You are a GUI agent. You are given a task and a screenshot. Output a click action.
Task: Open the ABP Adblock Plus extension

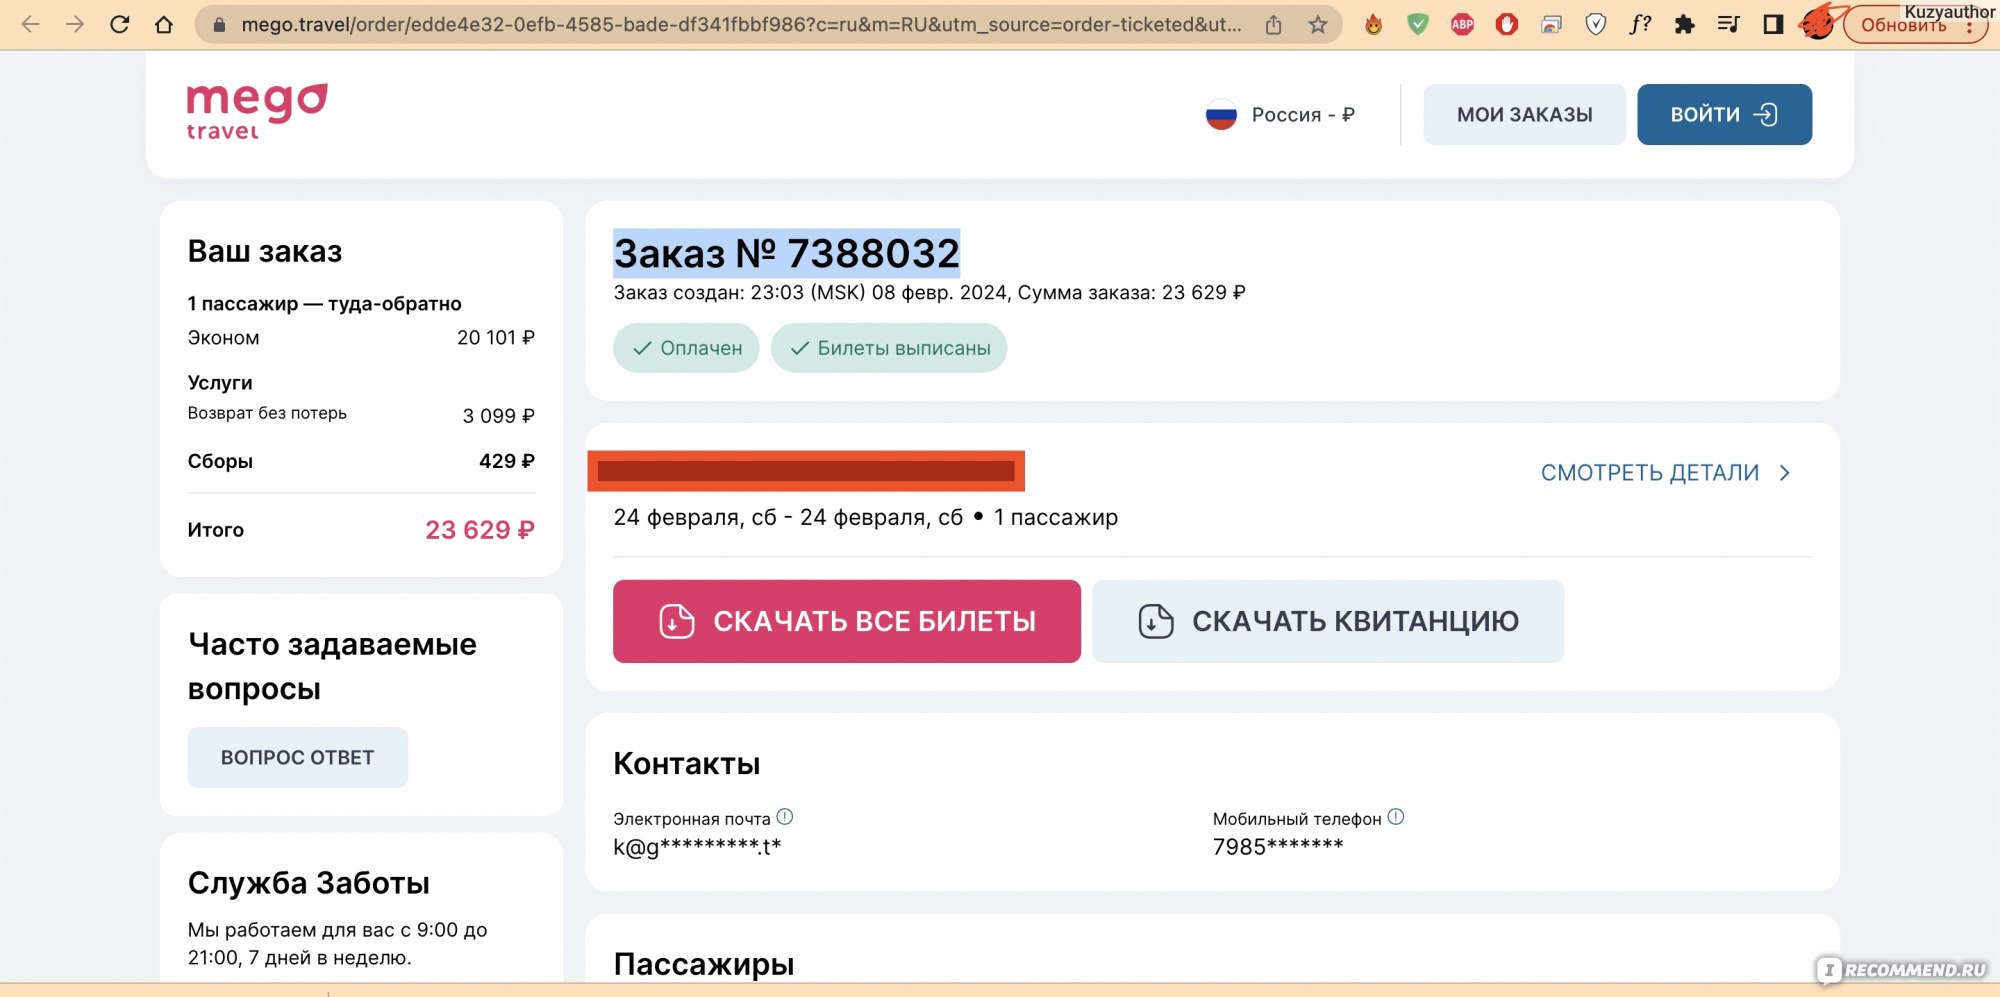1462,25
